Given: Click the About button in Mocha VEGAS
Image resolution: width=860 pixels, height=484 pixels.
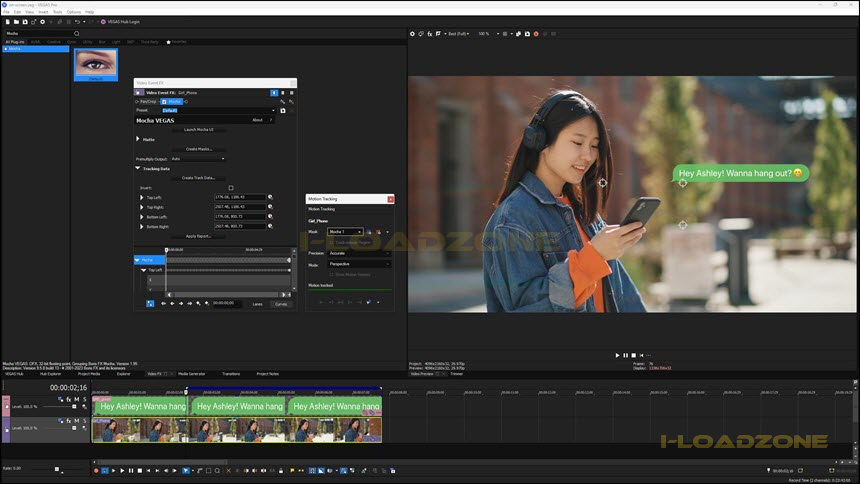Looking at the screenshot, I should pyautogui.click(x=257, y=120).
